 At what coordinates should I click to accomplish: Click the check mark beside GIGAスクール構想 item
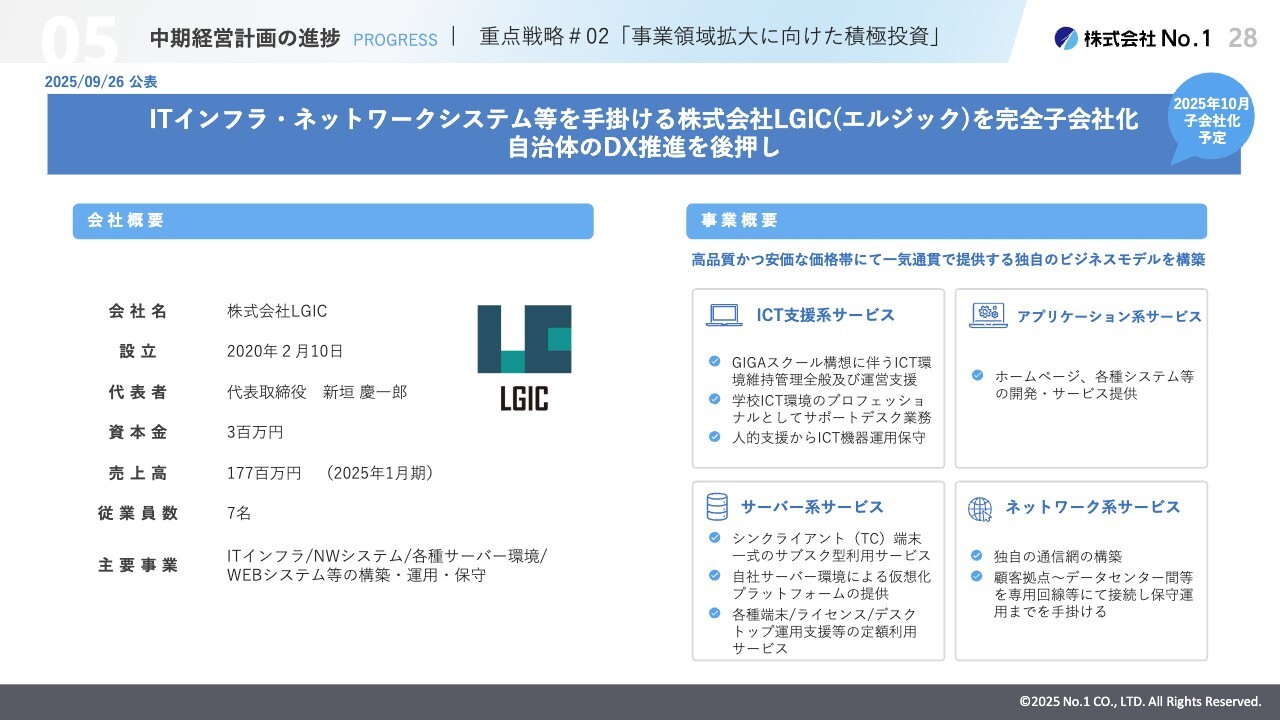tap(714, 361)
